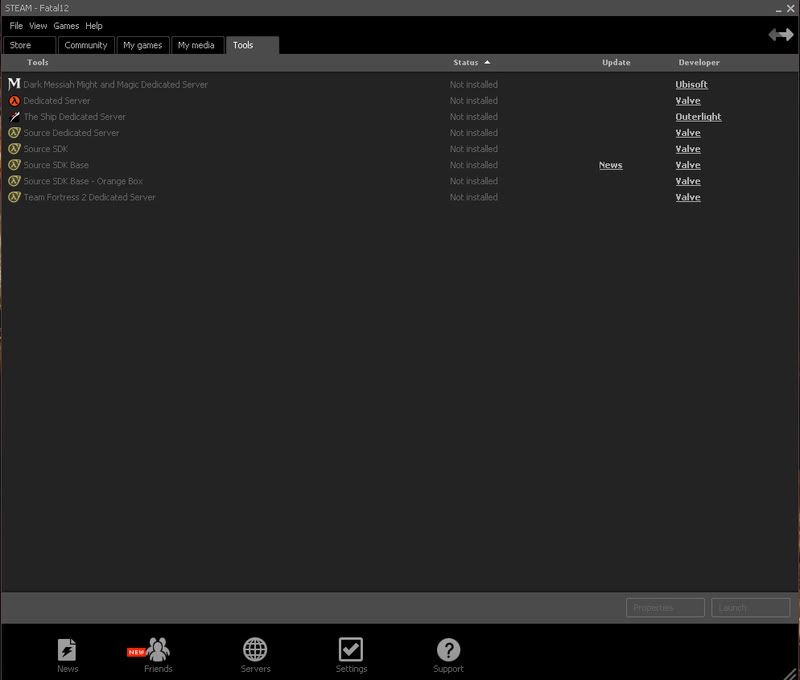The image size is (800, 680).
Task: Click the double arrow icon top right
Action: pyautogui.click(x=780, y=35)
